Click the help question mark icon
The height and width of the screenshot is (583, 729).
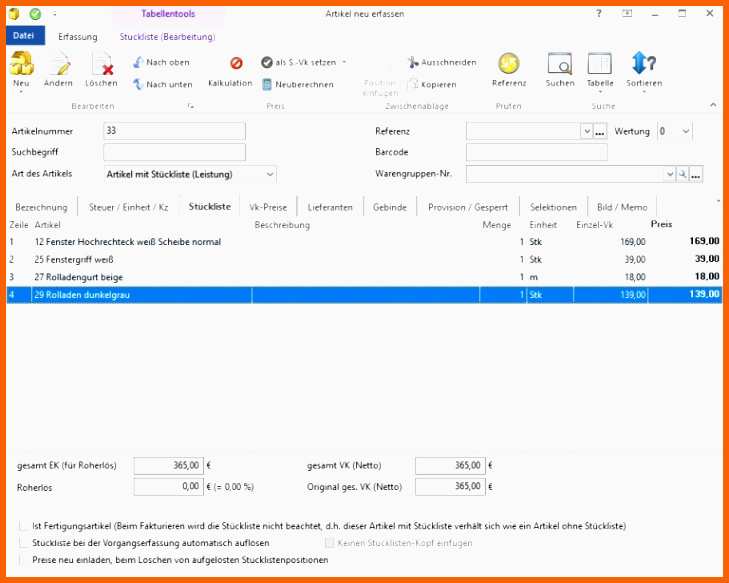coord(599,13)
